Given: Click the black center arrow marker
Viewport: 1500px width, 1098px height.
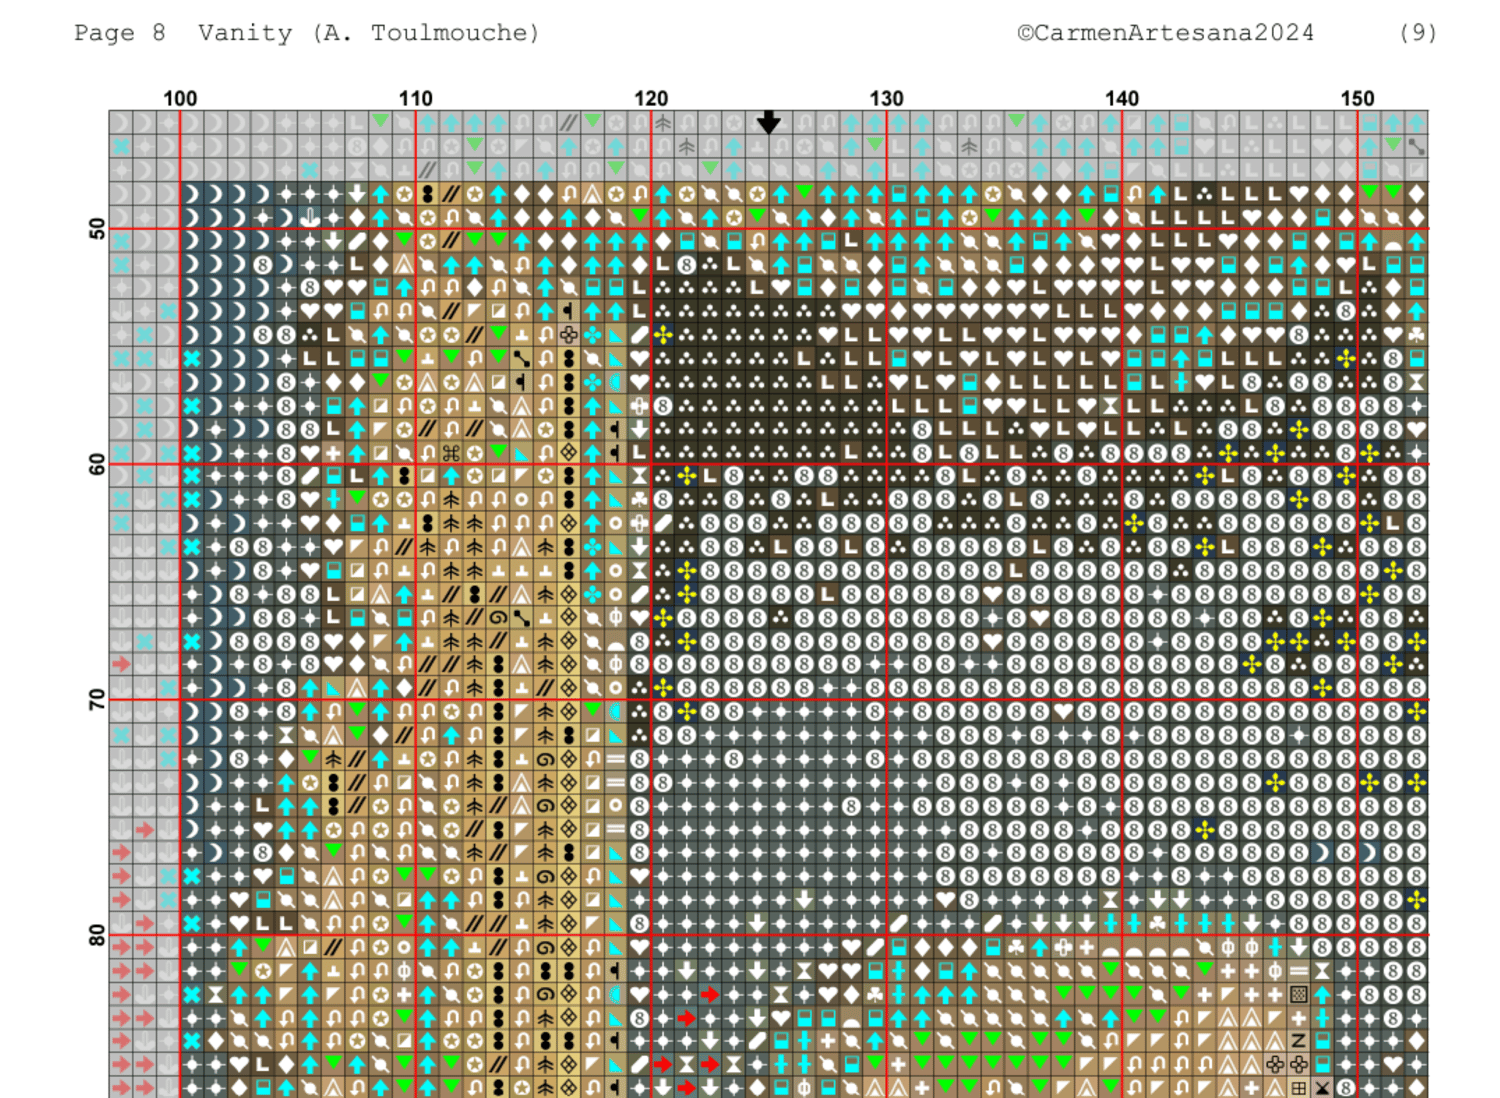Looking at the screenshot, I should pos(768,122).
